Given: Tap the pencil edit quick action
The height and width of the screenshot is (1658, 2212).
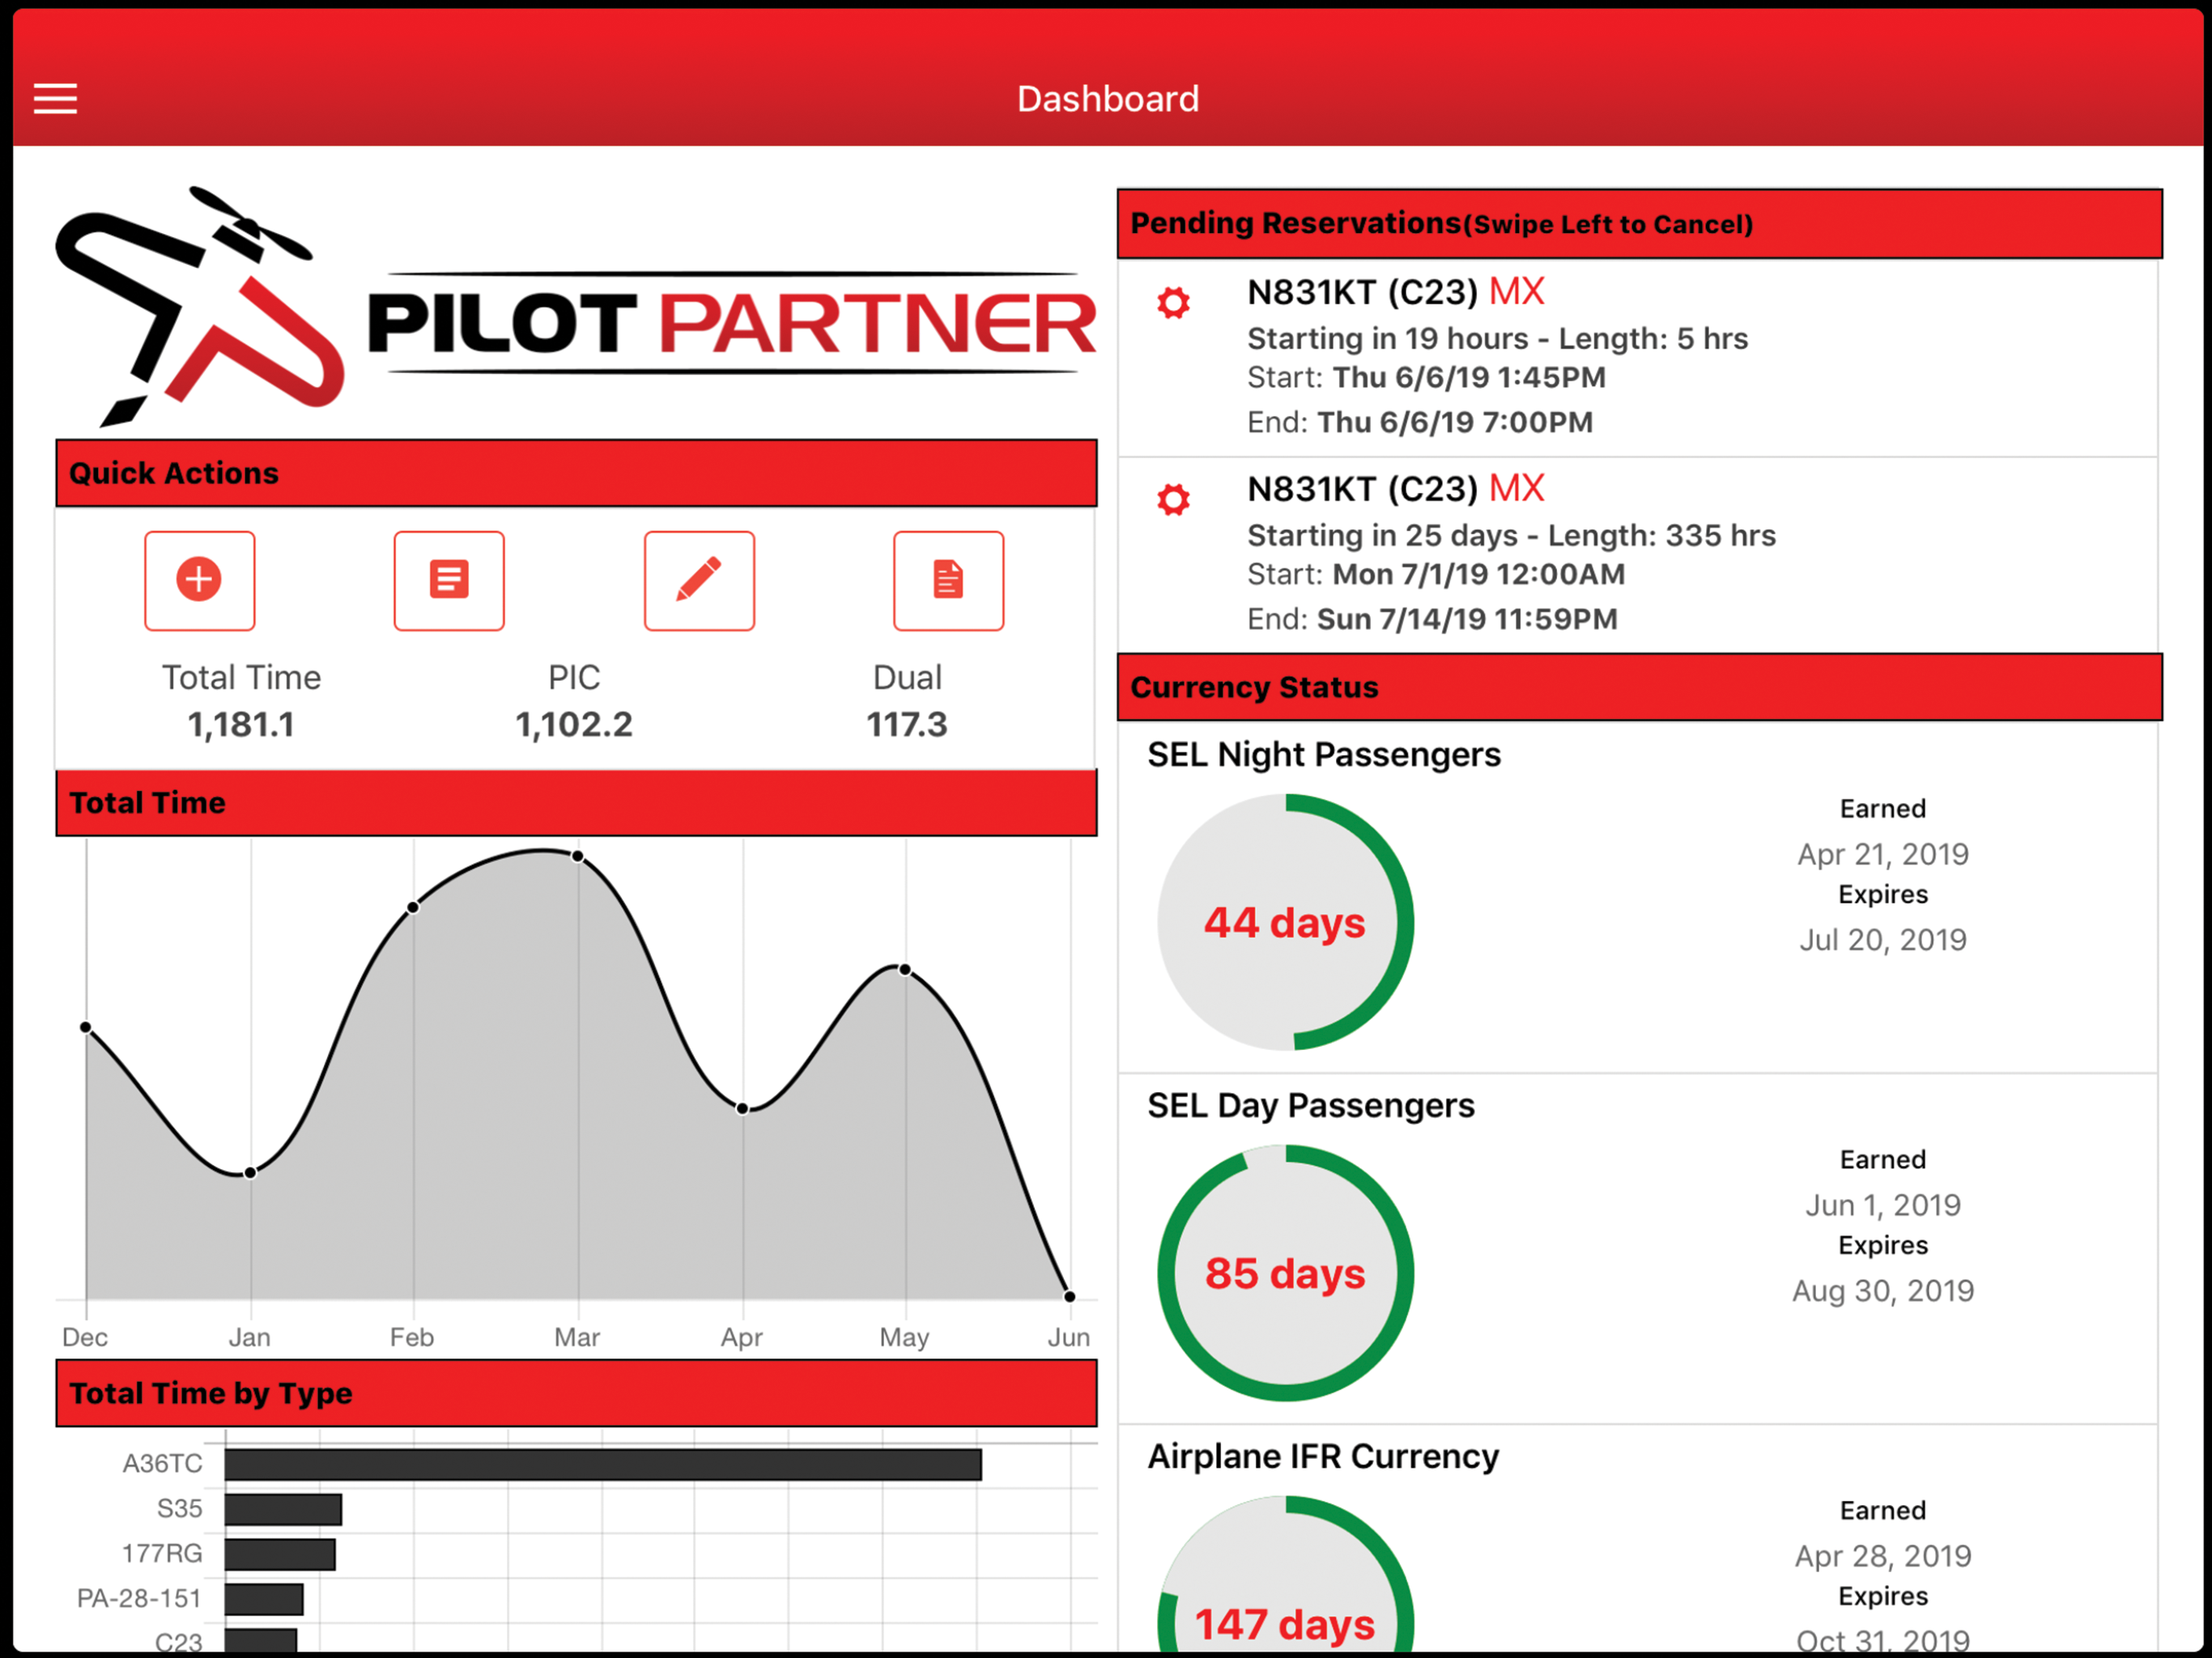Looking at the screenshot, I should click(x=699, y=580).
